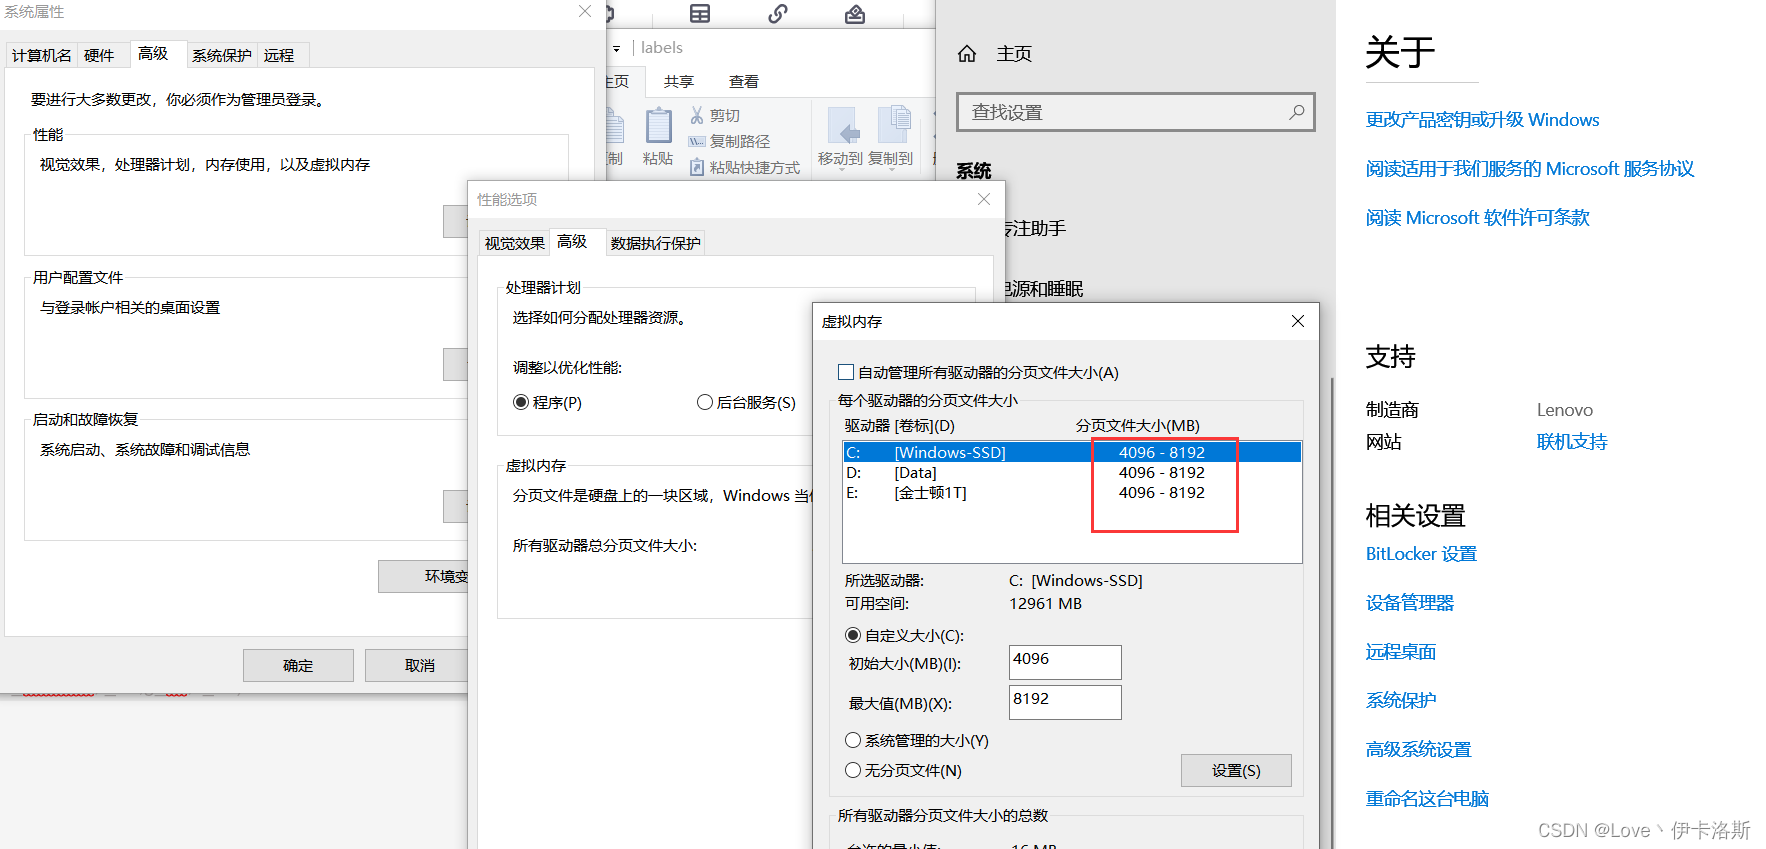Click the stamp/eraser icon in top toolbar
The height and width of the screenshot is (849, 1766).
(x=855, y=14)
